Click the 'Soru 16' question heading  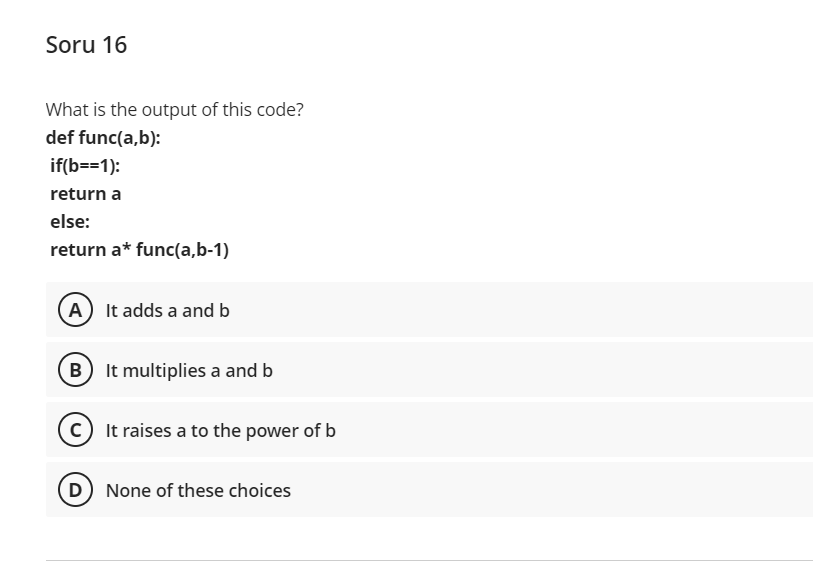86,45
